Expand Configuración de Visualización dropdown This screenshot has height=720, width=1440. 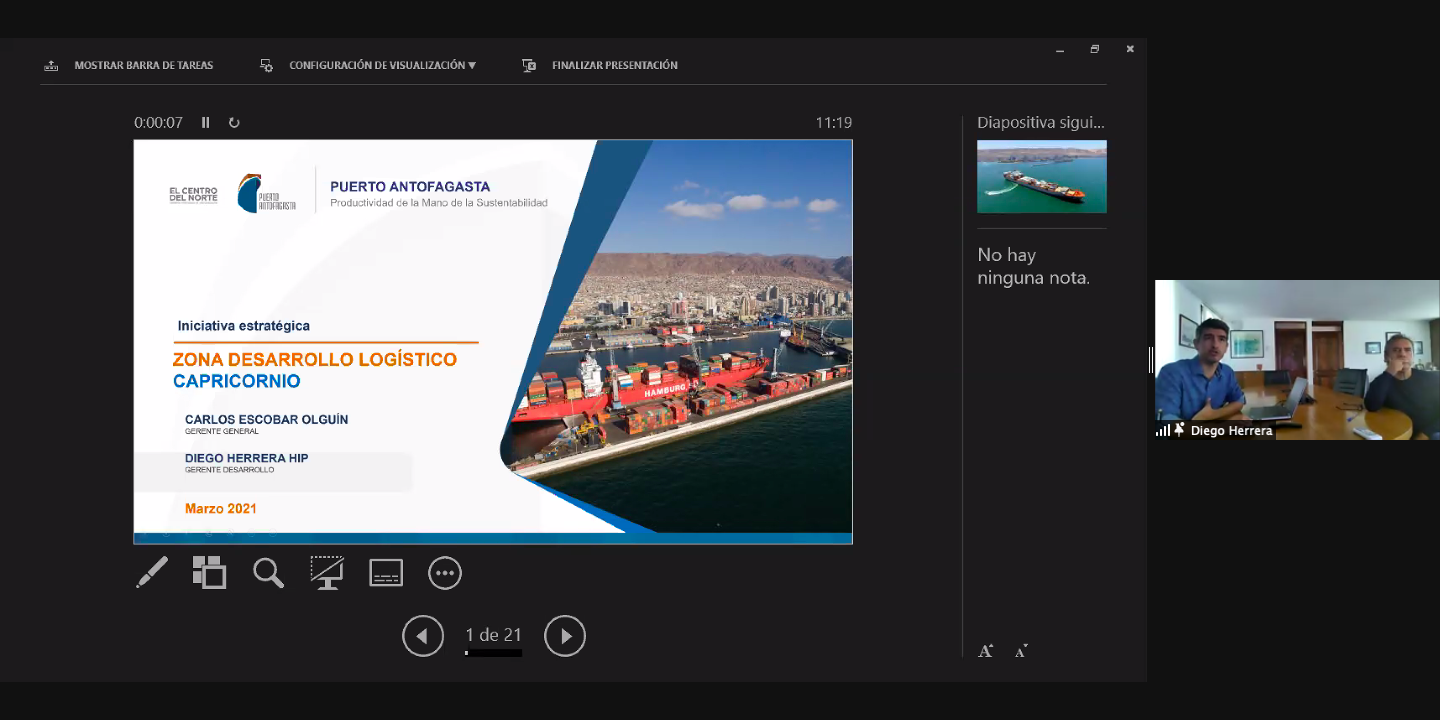[x=370, y=65]
